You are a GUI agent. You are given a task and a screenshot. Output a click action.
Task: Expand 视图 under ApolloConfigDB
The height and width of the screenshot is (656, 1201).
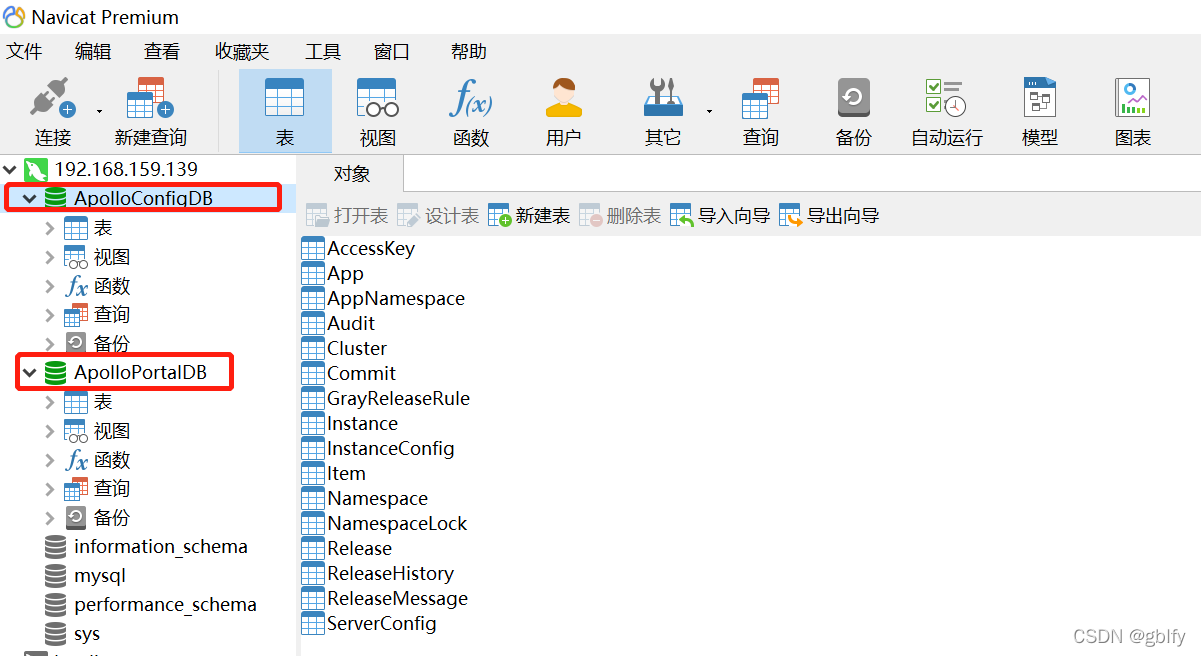click(x=50, y=257)
